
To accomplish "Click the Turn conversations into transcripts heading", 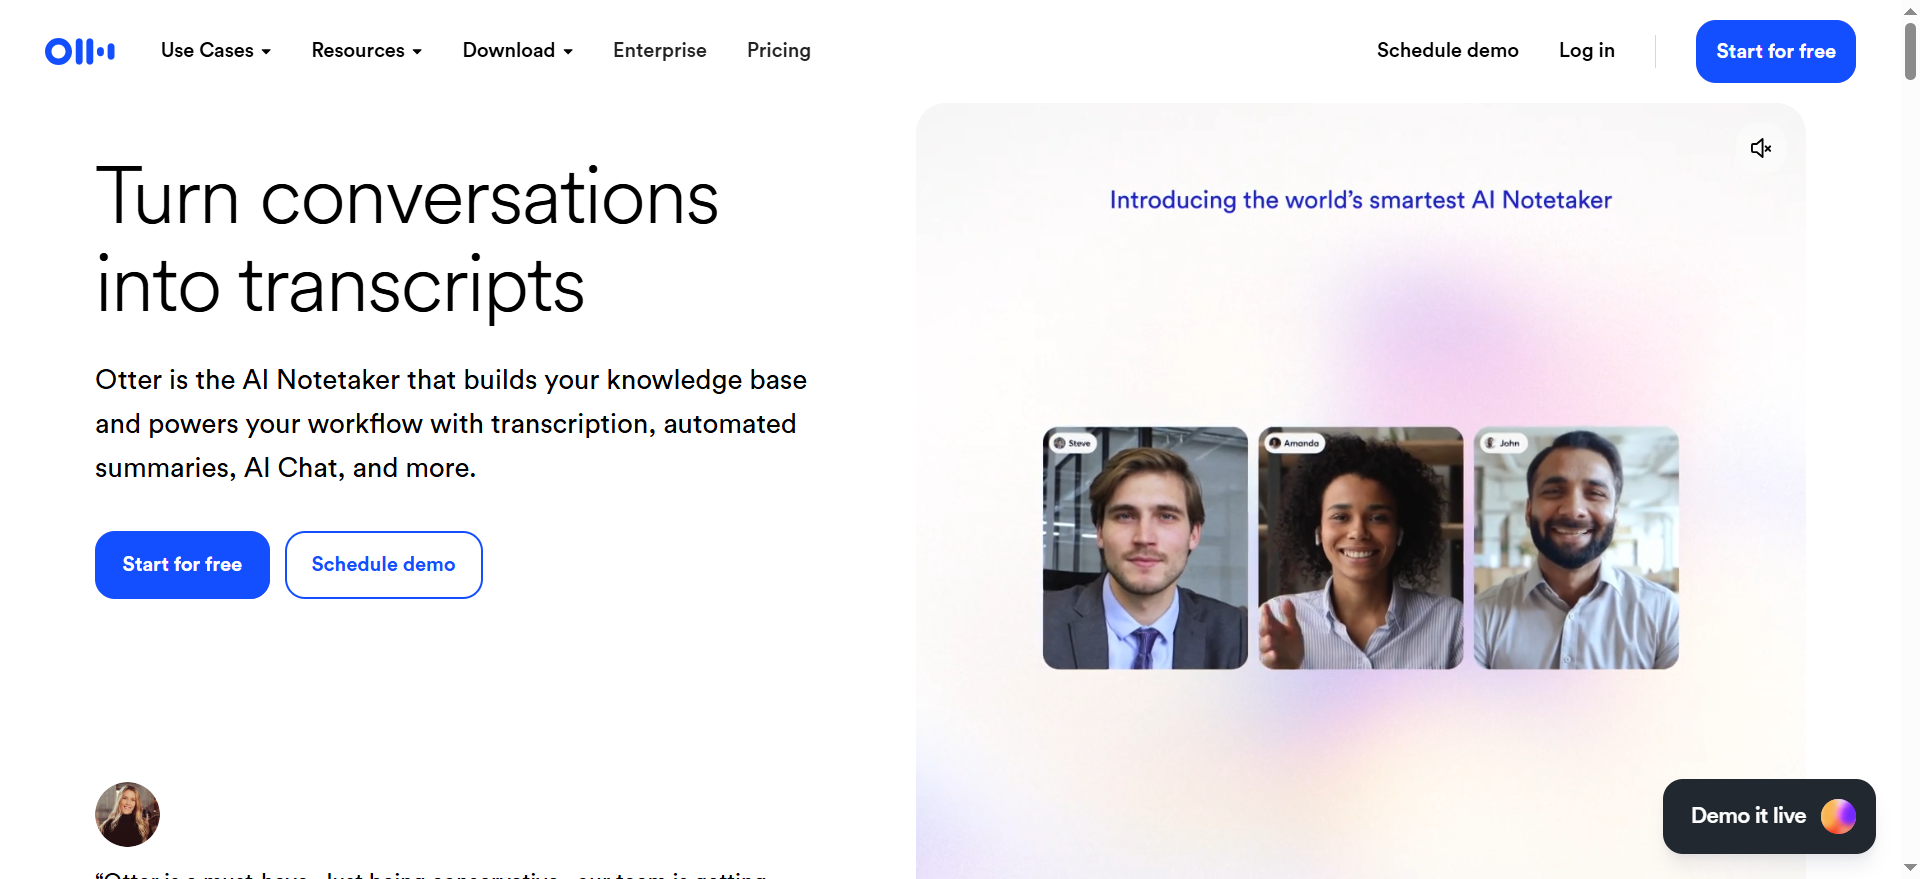I will pos(407,241).
